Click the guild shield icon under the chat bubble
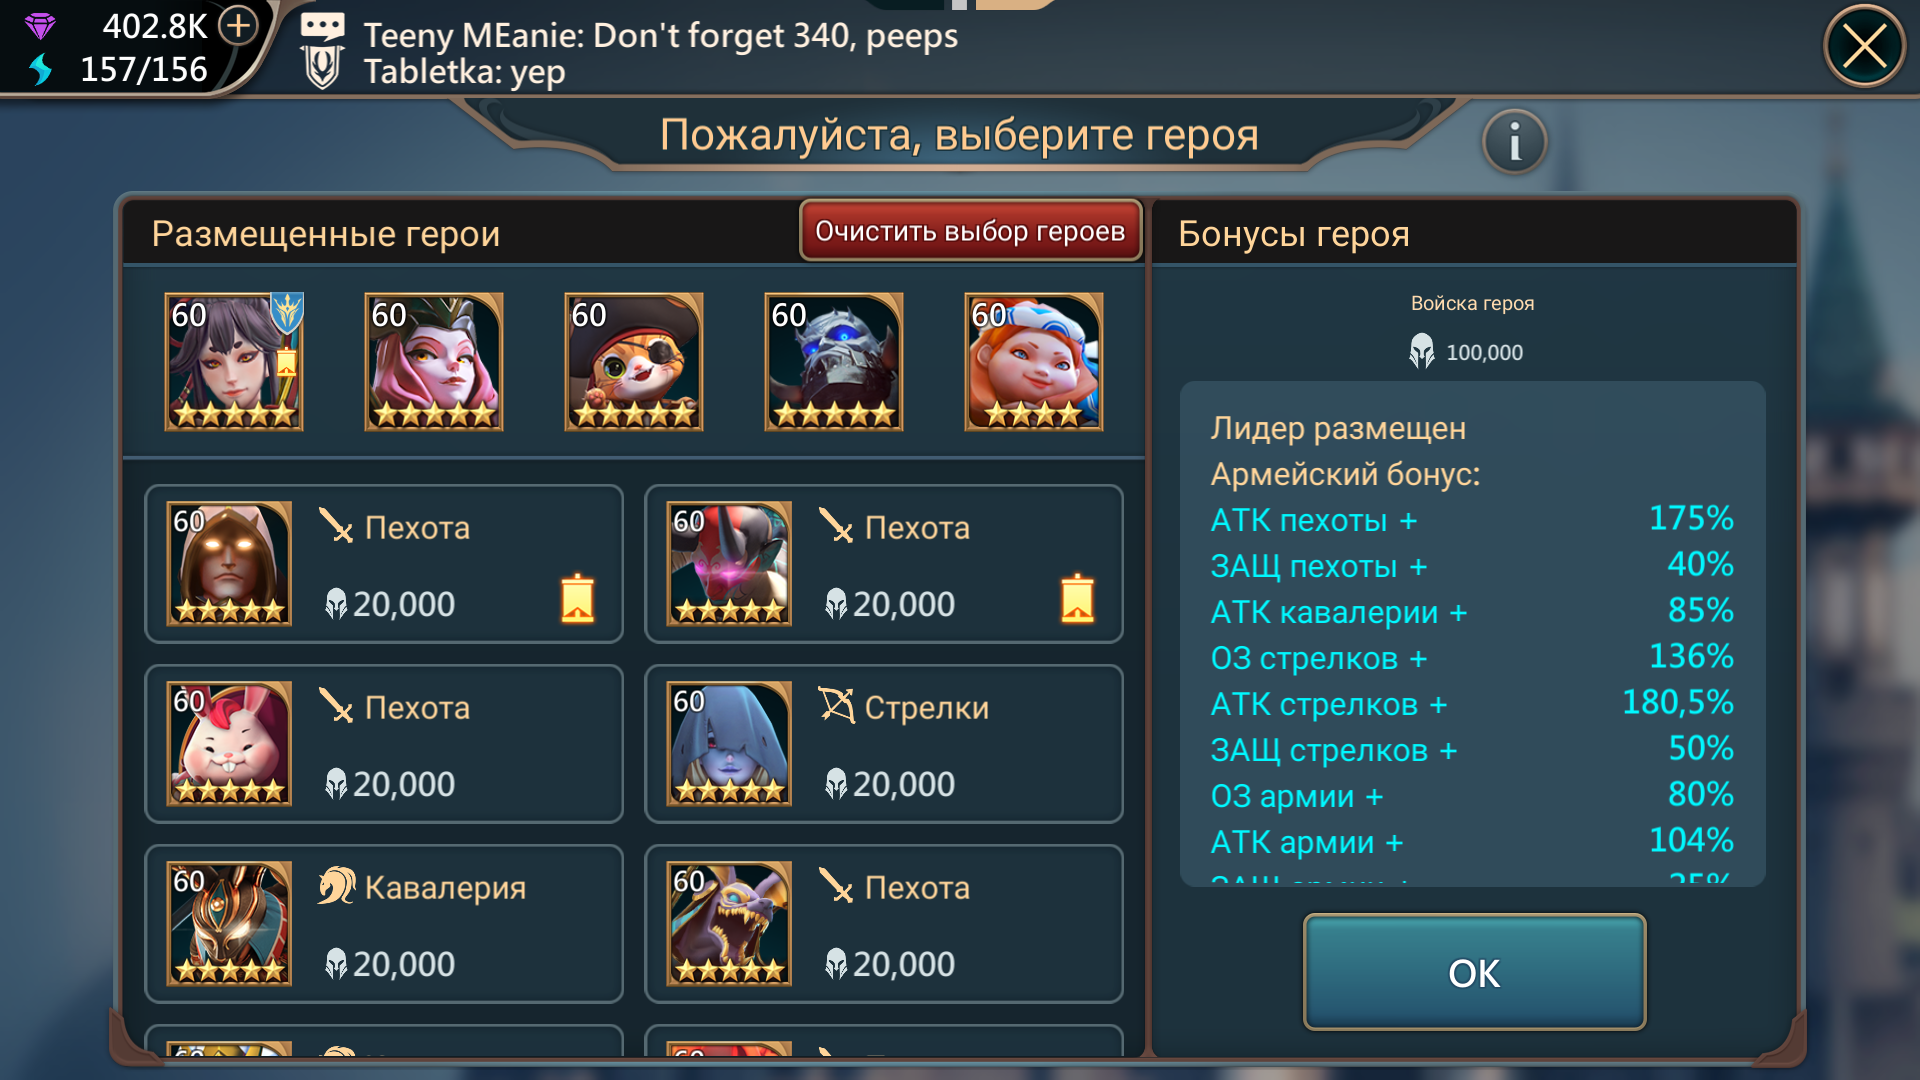This screenshot has width=1920, height=1080. [322, 68]
